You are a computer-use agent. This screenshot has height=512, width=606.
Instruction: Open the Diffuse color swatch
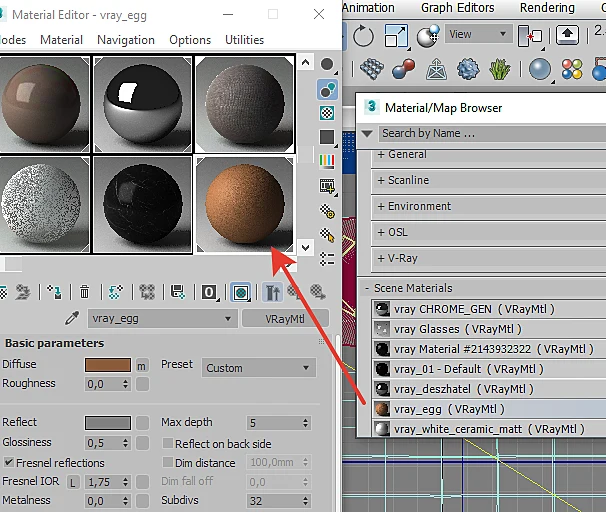(x=108, y=365)
